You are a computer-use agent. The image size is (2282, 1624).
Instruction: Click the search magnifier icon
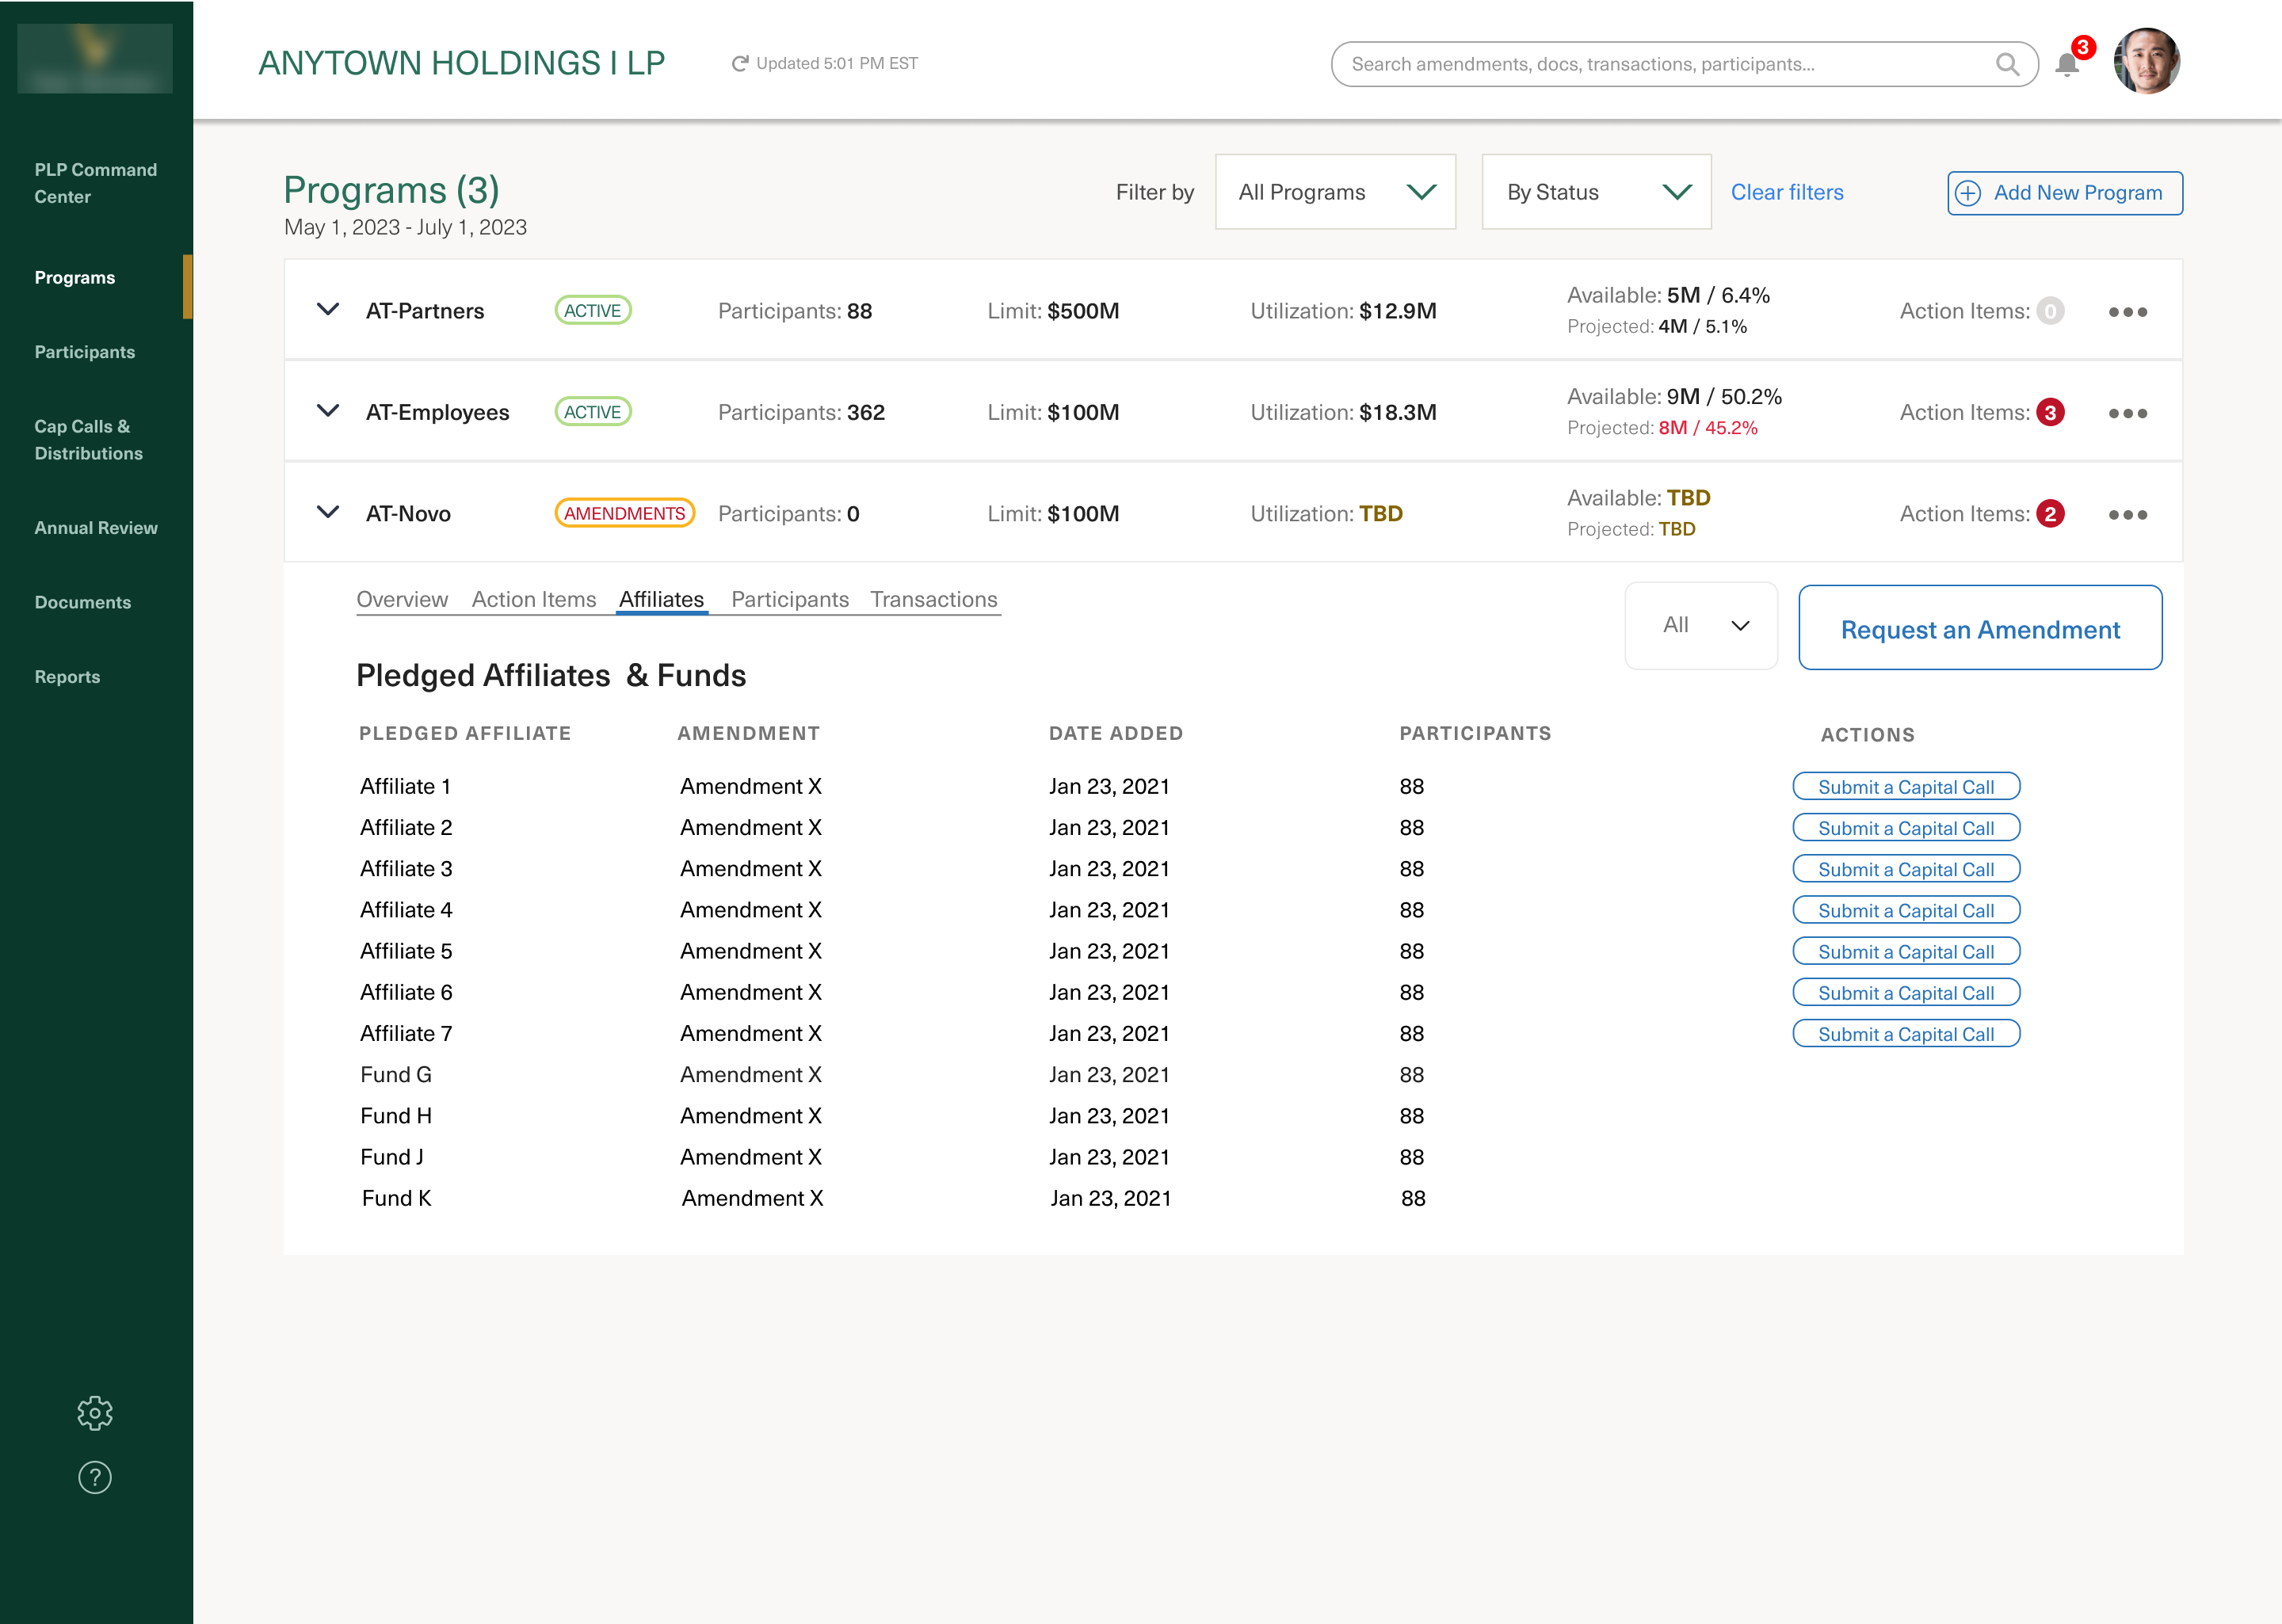click(x=2006, y=65)
